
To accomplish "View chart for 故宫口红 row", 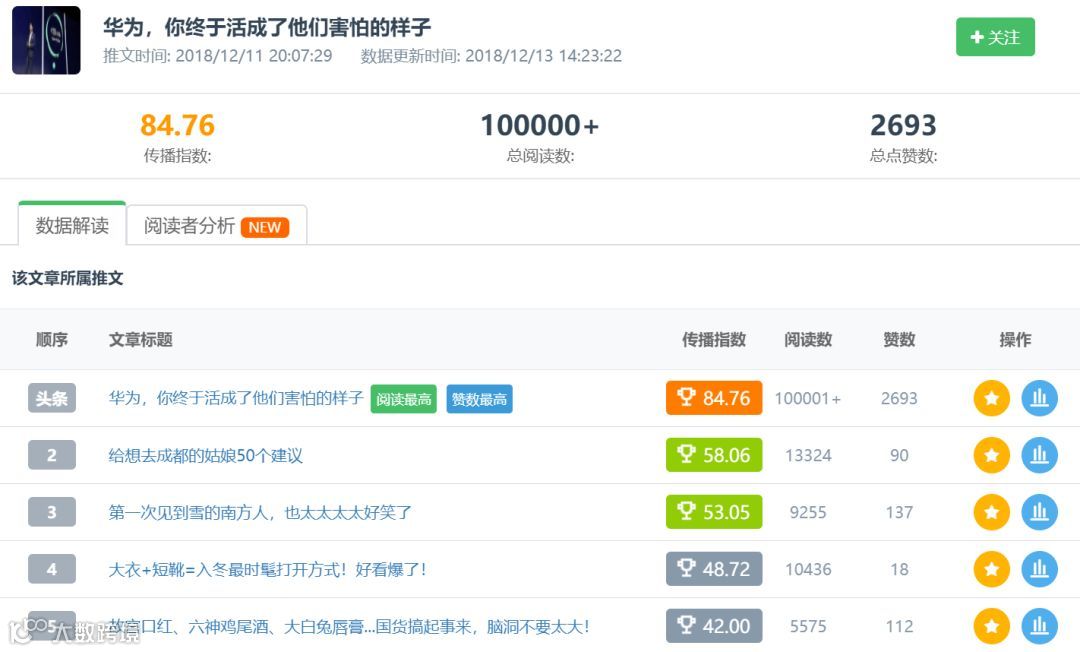I will 1039,626.
